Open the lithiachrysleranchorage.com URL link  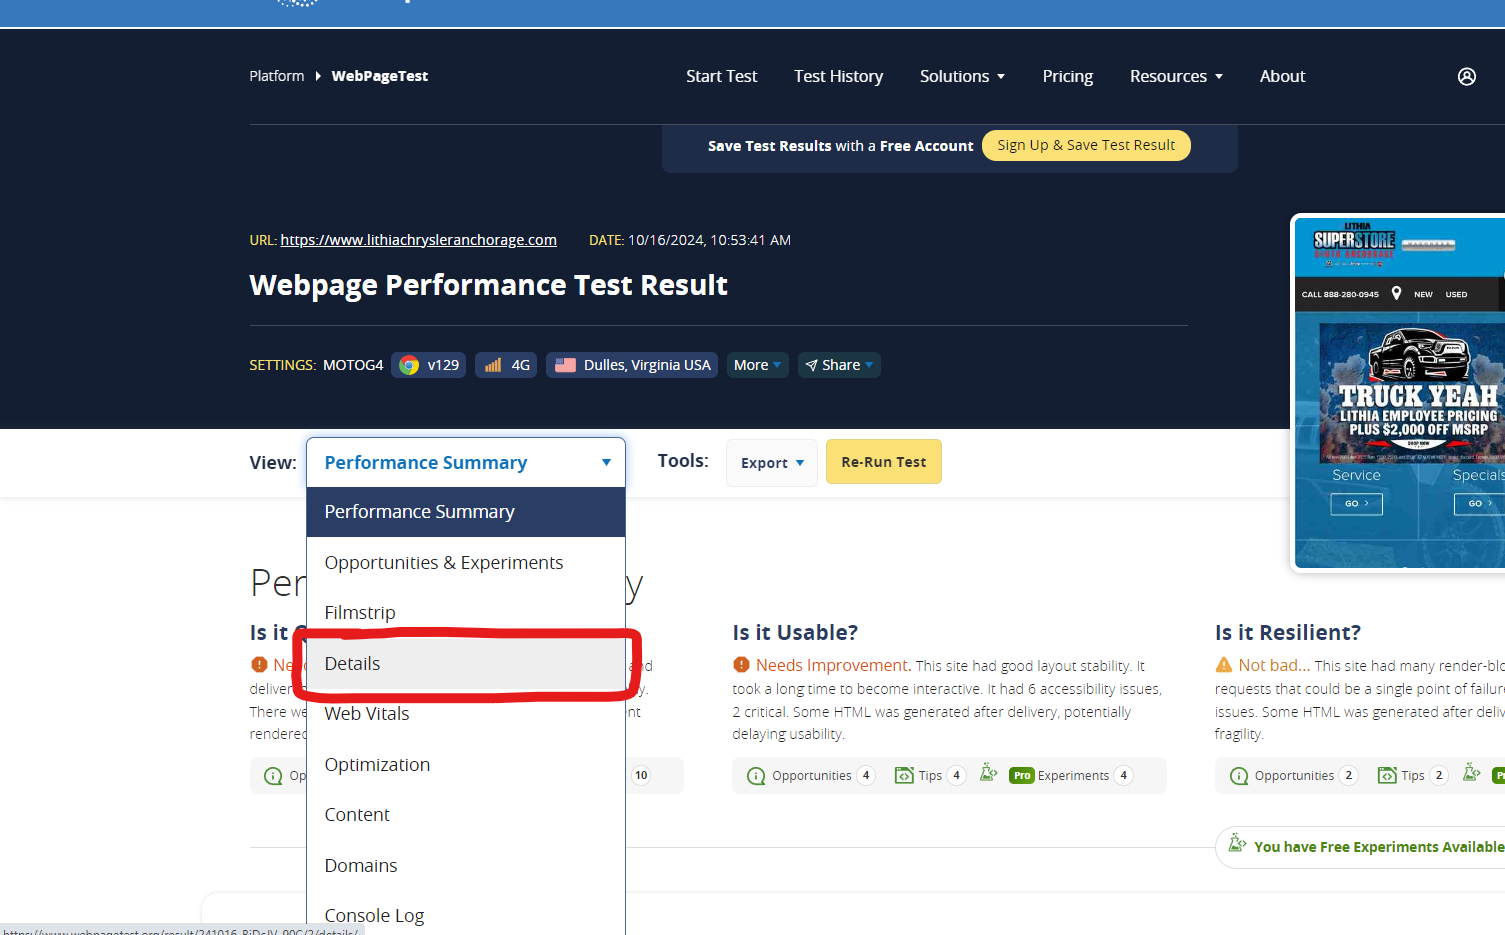point(418,240)
